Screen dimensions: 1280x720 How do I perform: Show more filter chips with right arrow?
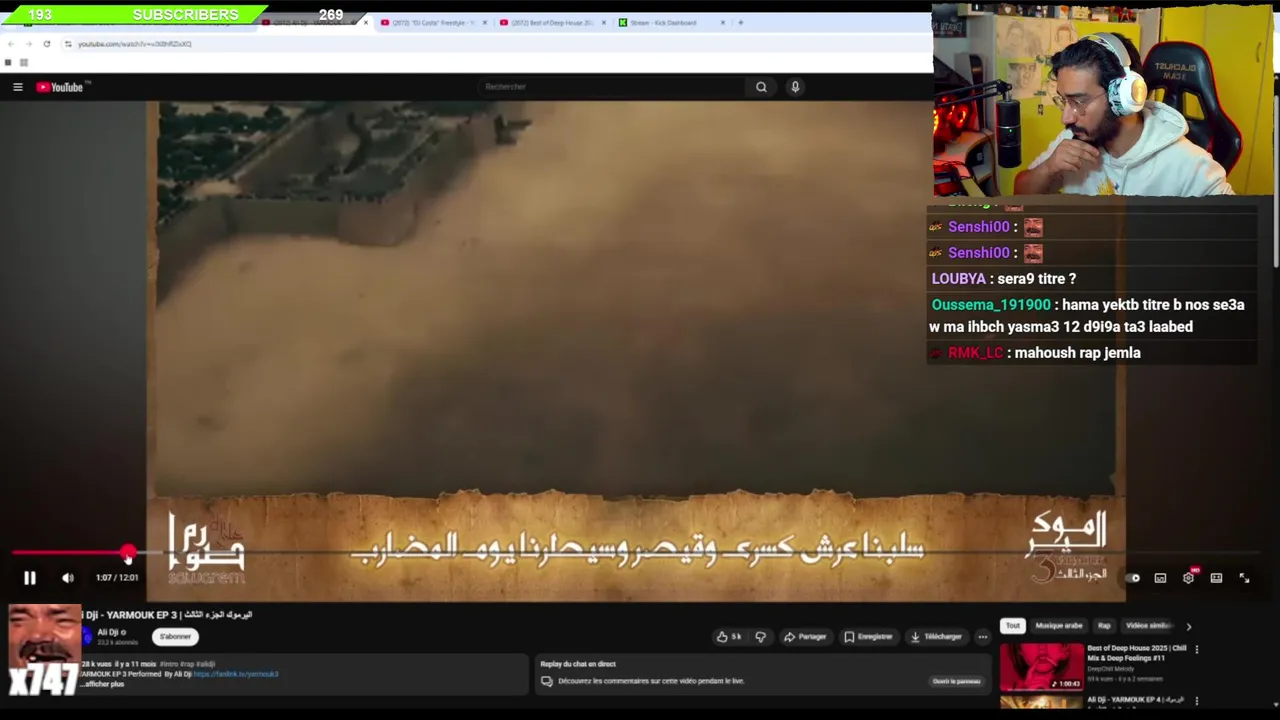(1188, 627)
